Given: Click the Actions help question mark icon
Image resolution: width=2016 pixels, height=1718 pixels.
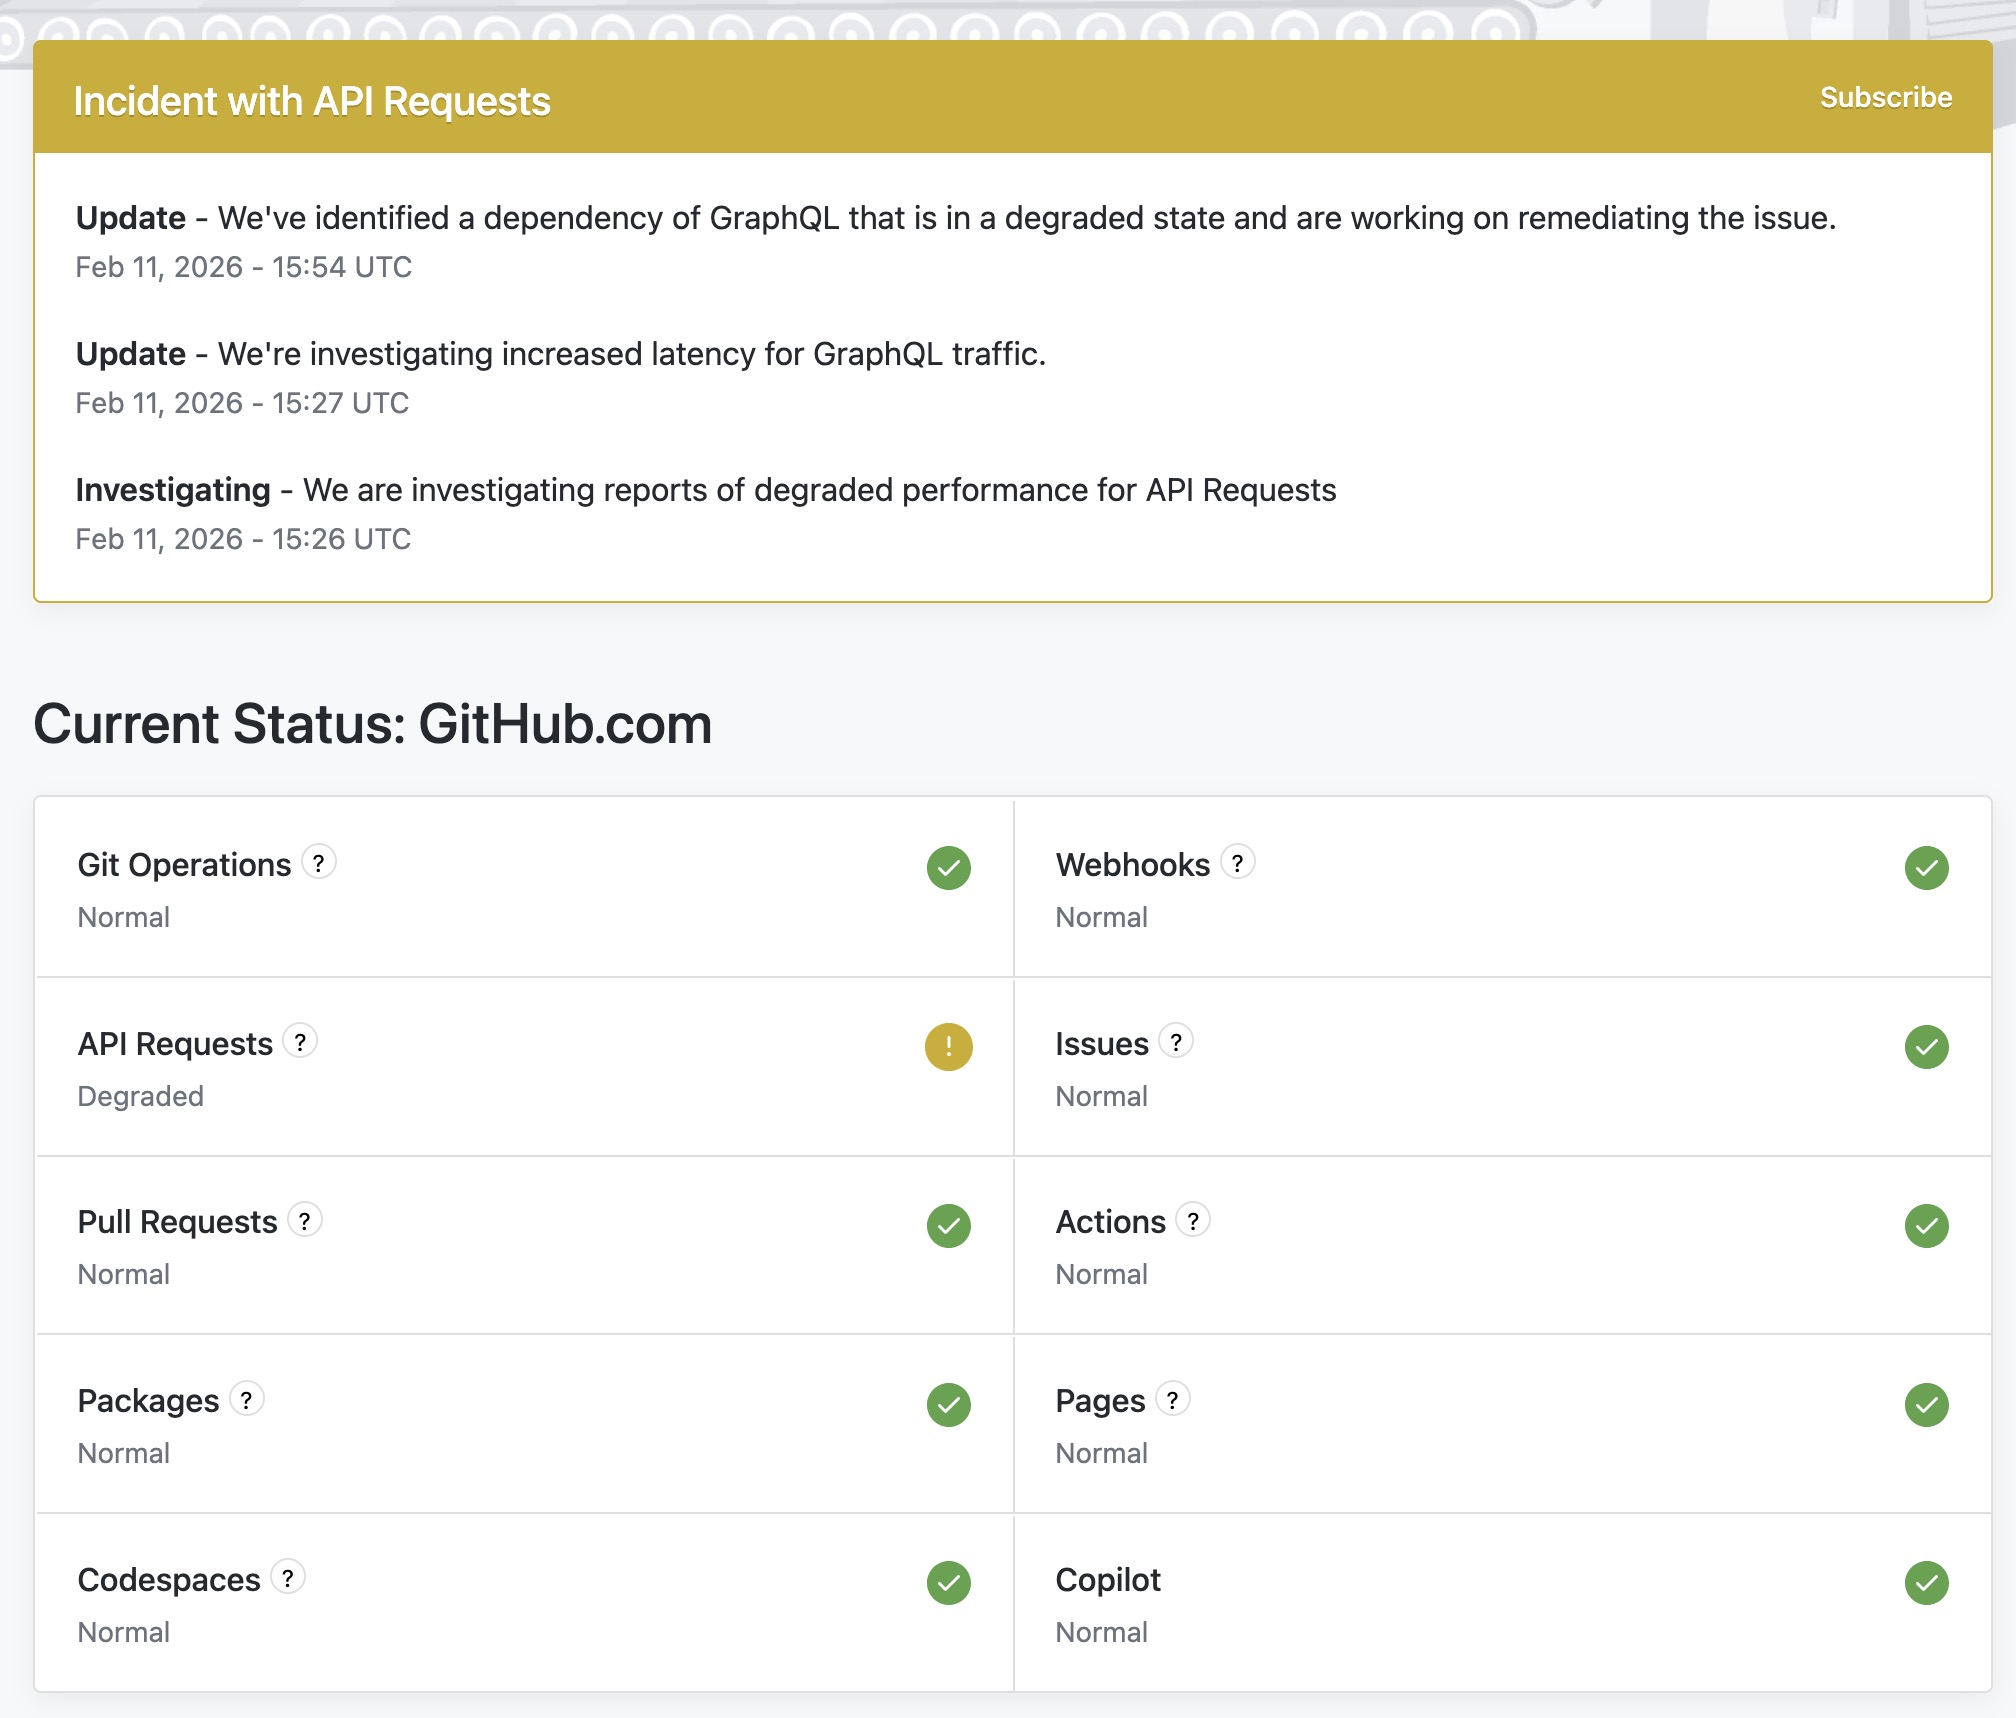Looking at the screenshot, I should pos(1193,1220).
